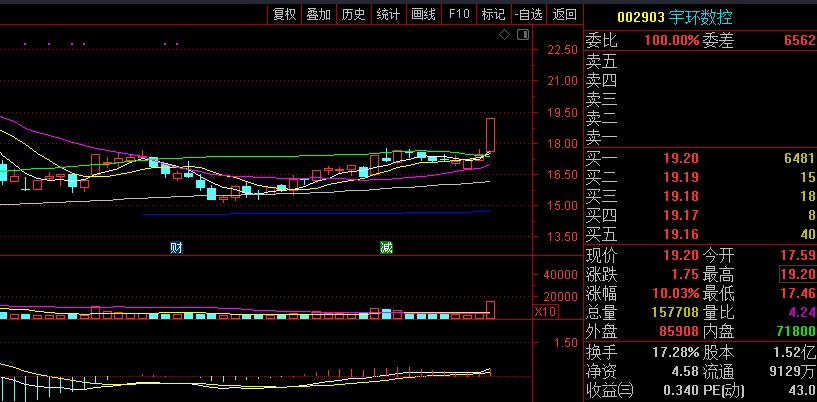Click 收益(三) value 0.340

click(680, 390)
